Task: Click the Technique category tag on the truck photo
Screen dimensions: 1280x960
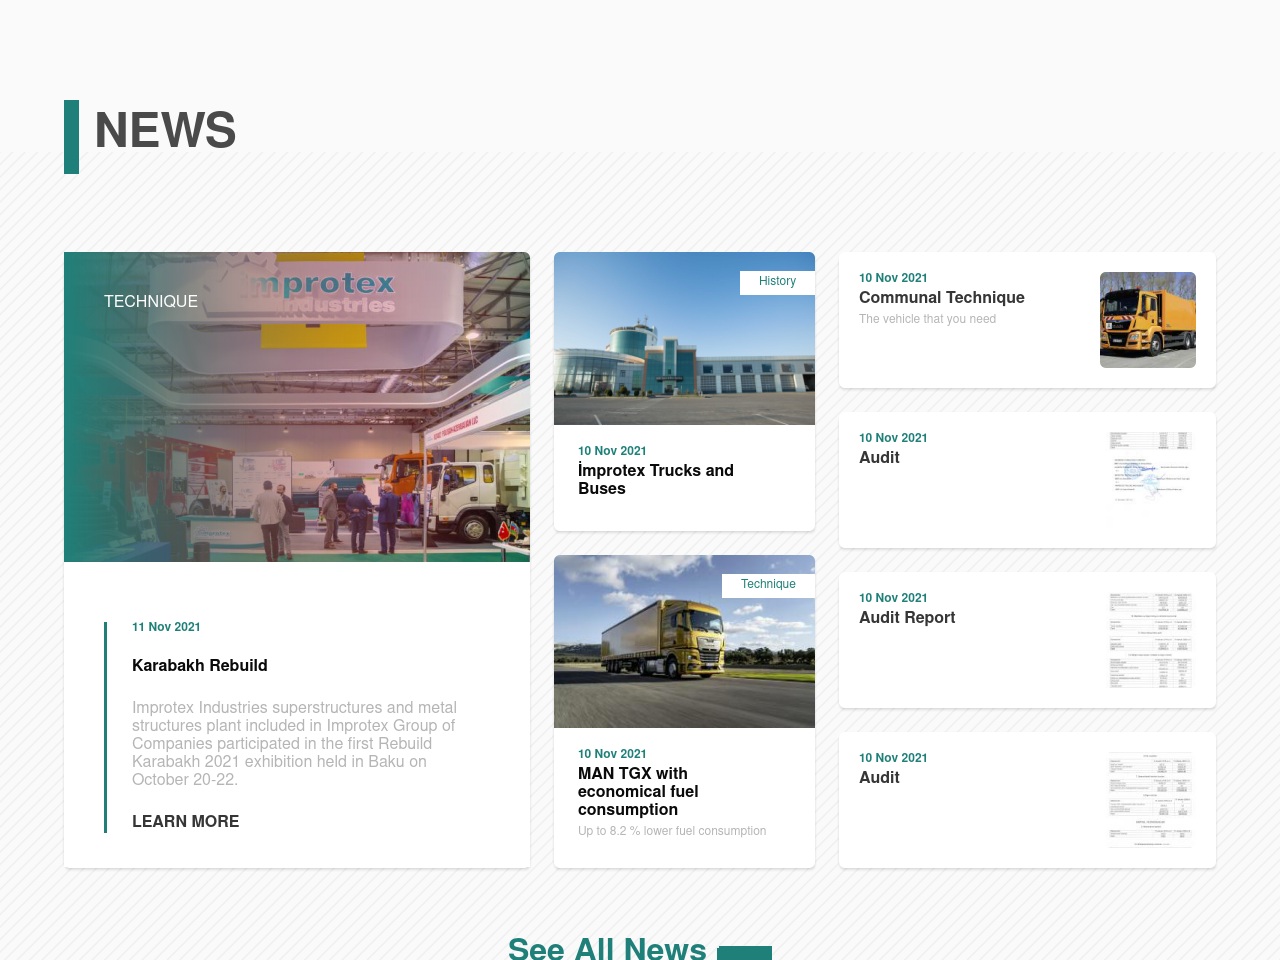Action: (x=768, y=585)
